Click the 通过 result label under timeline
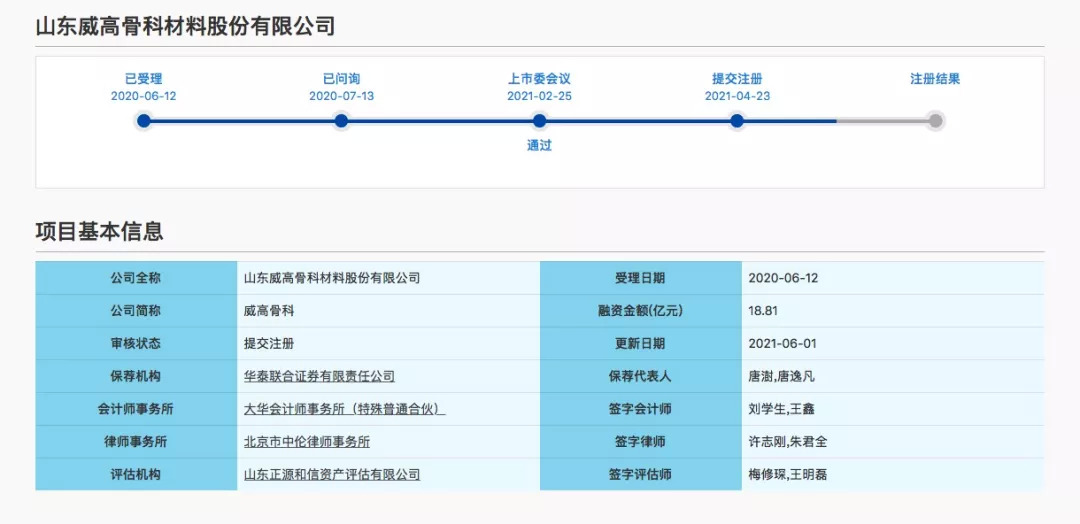 (539, 145)
